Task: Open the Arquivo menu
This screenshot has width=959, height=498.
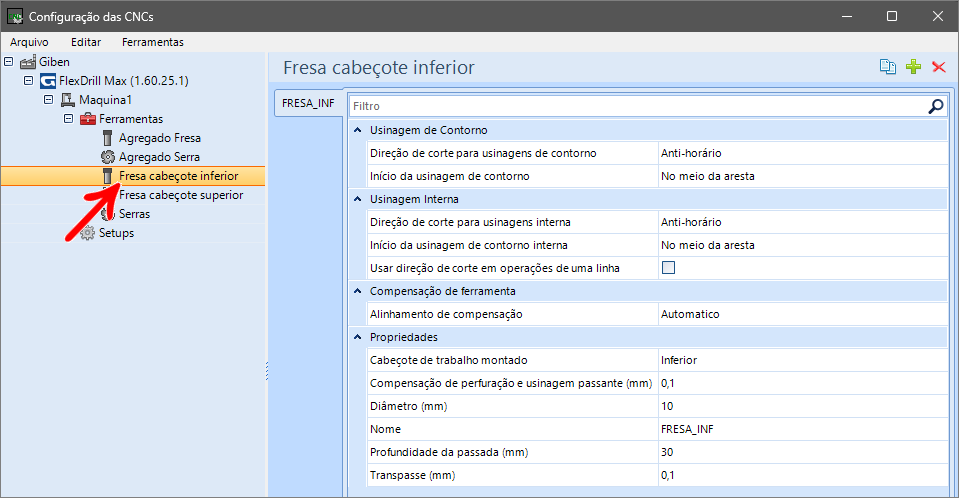Action: pos(29,42)
